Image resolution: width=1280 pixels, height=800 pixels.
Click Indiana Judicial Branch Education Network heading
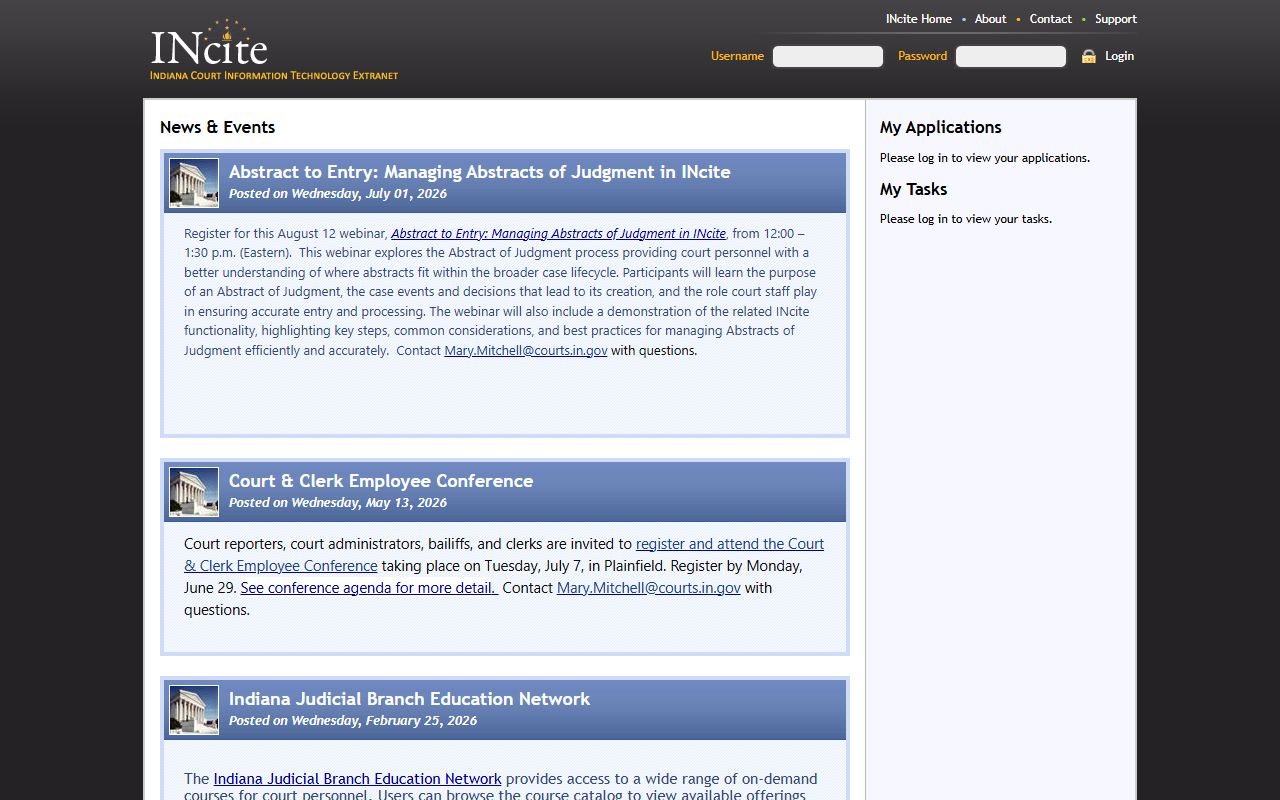(409, 699)
